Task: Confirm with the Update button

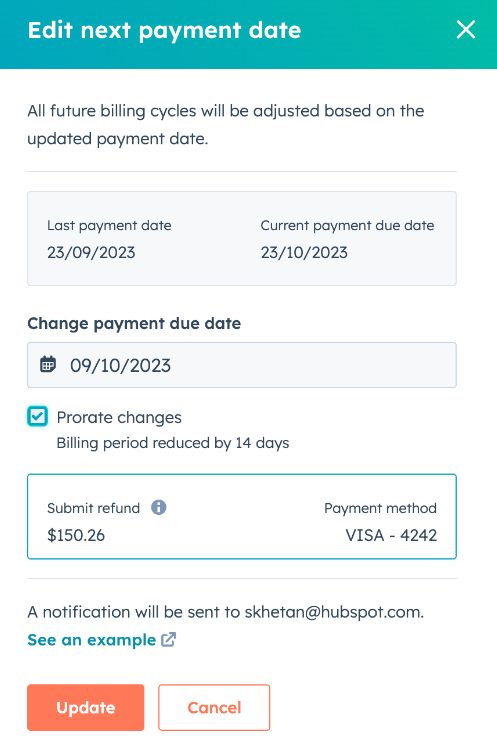Action: [86, 707]
